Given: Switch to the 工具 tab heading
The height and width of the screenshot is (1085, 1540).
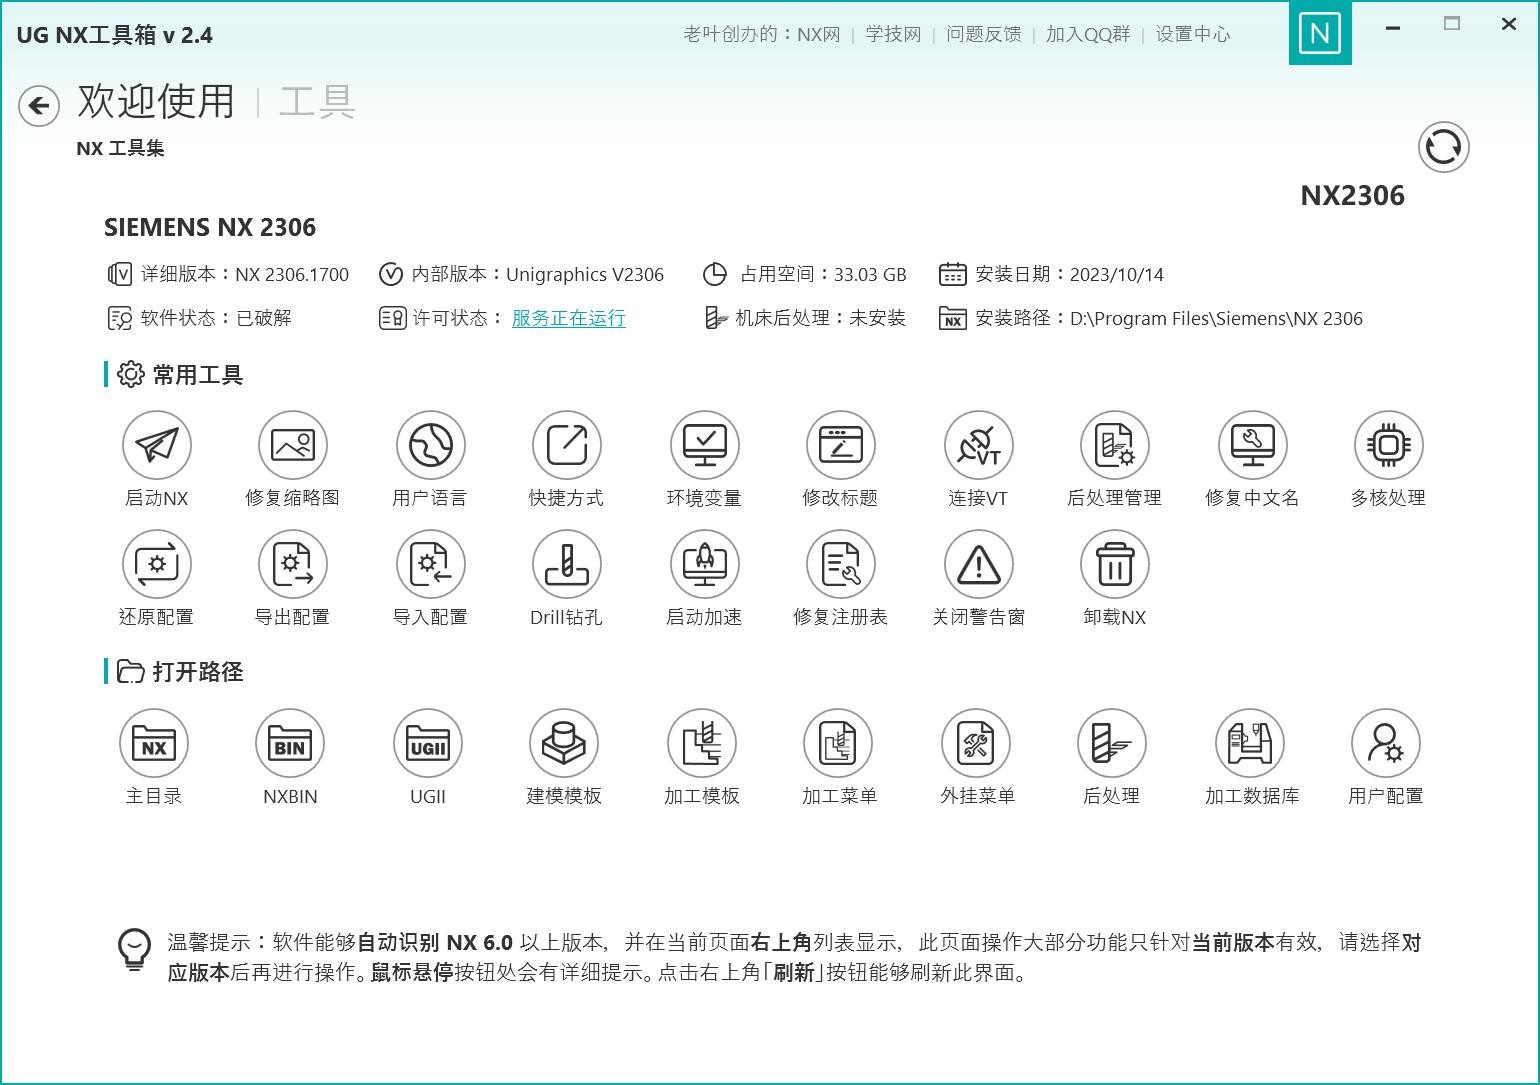Looking at the screenshot, I should point(317,101).
